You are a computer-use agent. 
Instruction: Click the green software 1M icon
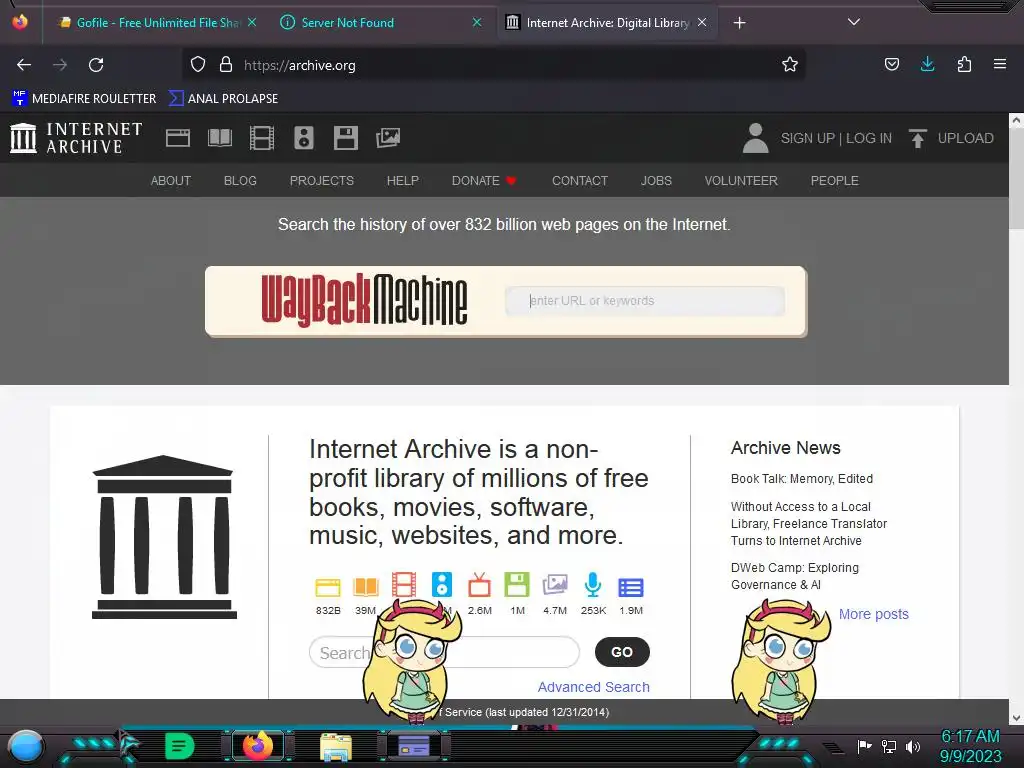click(517, 584)
